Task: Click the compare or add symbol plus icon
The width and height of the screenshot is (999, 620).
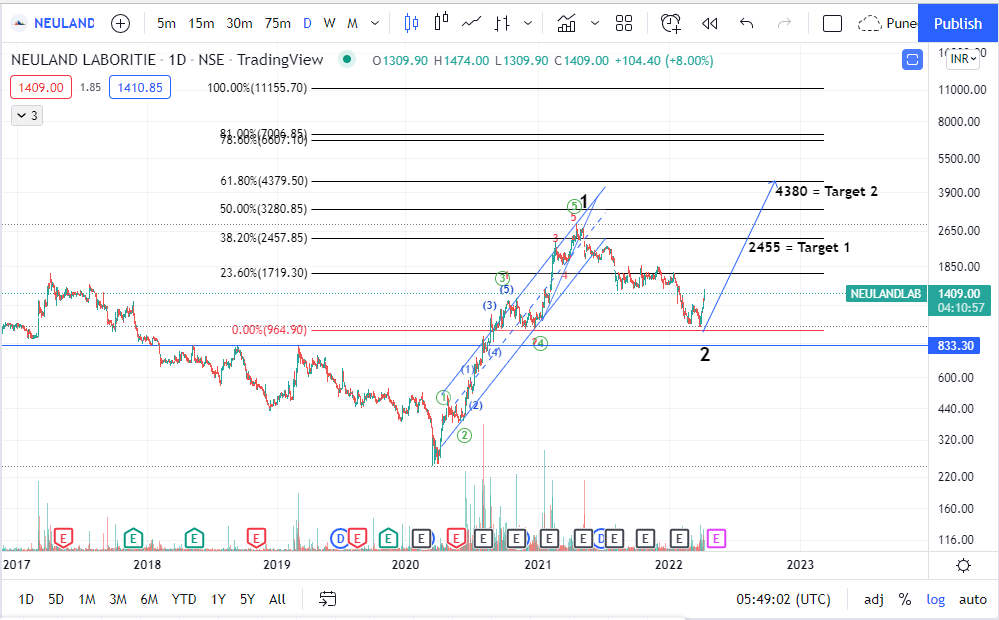Action: [x=120, y=24]
